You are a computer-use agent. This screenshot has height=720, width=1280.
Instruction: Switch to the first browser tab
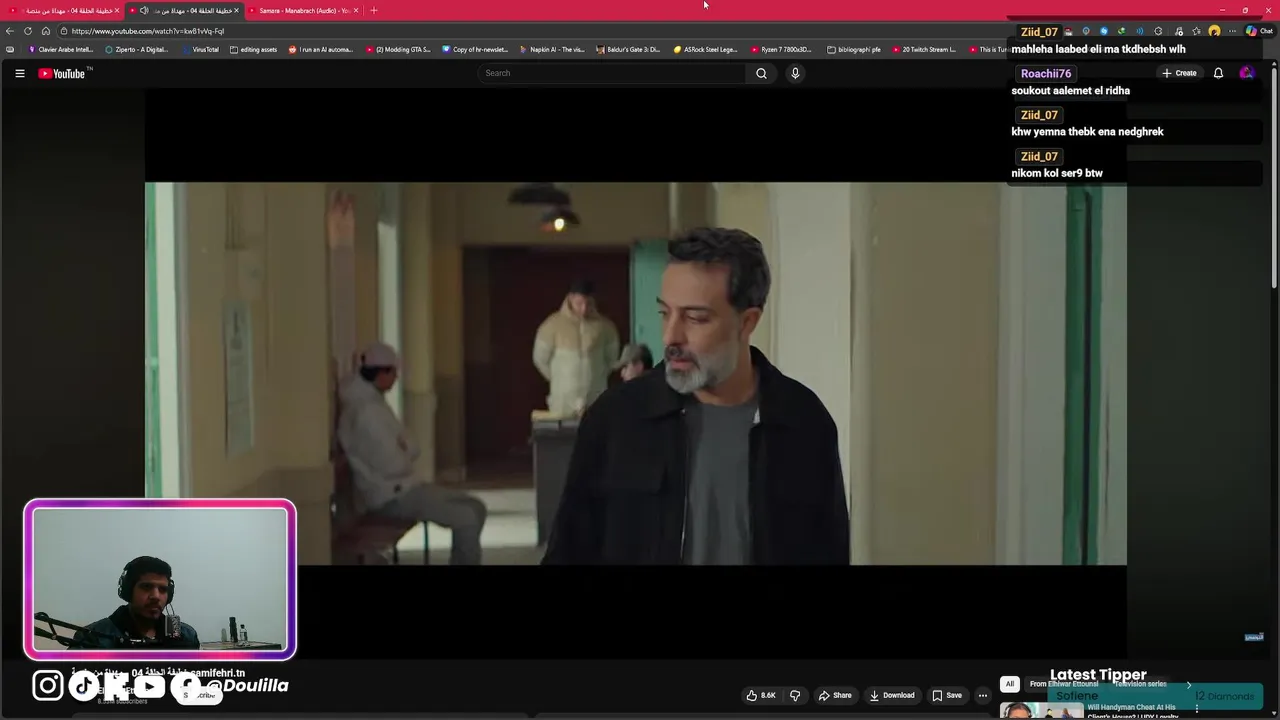62,10
